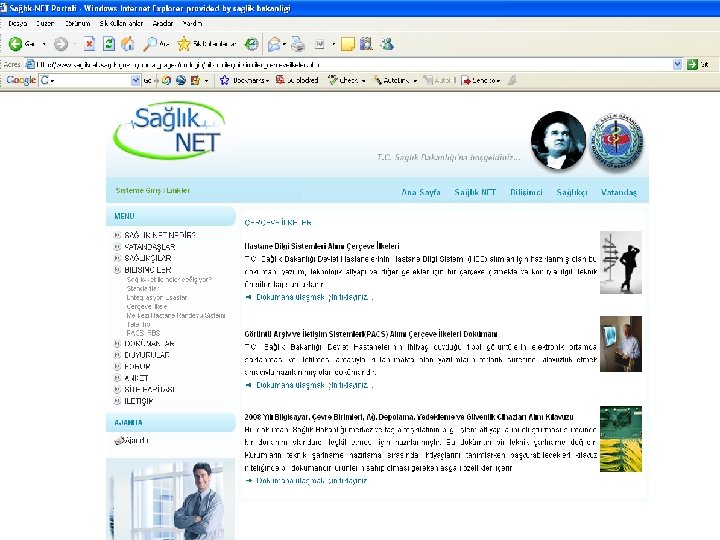The width and height of the screenshot is (720, 540).
Task: Open History globe icon in toolbar
Action: point(251,44)
